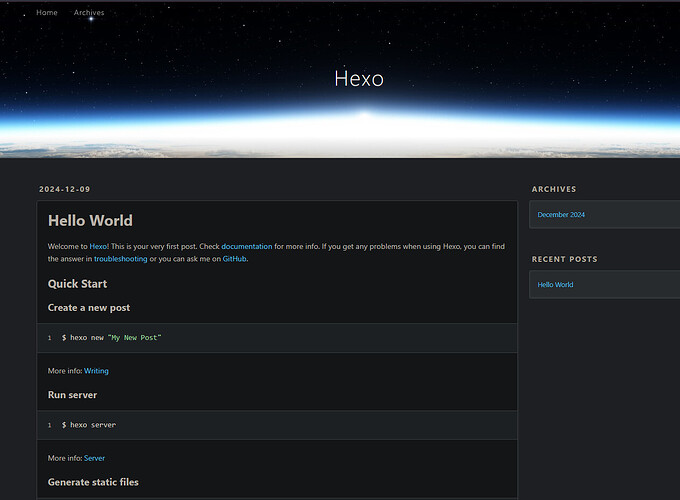Screen dimensions: 680x500
Task: Open the 2024-12-09 post date link
Action: point(65,189)
